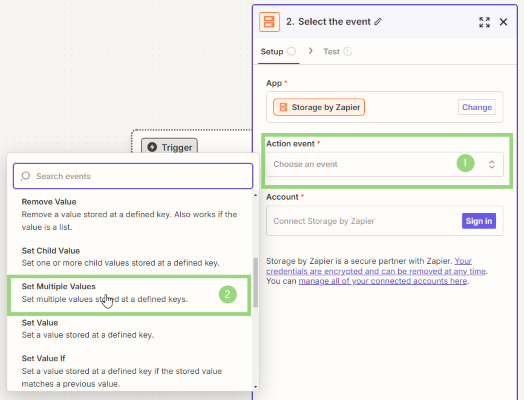Click the "Action event" field label
Viewport: 524px width, 400px height.
290,144
